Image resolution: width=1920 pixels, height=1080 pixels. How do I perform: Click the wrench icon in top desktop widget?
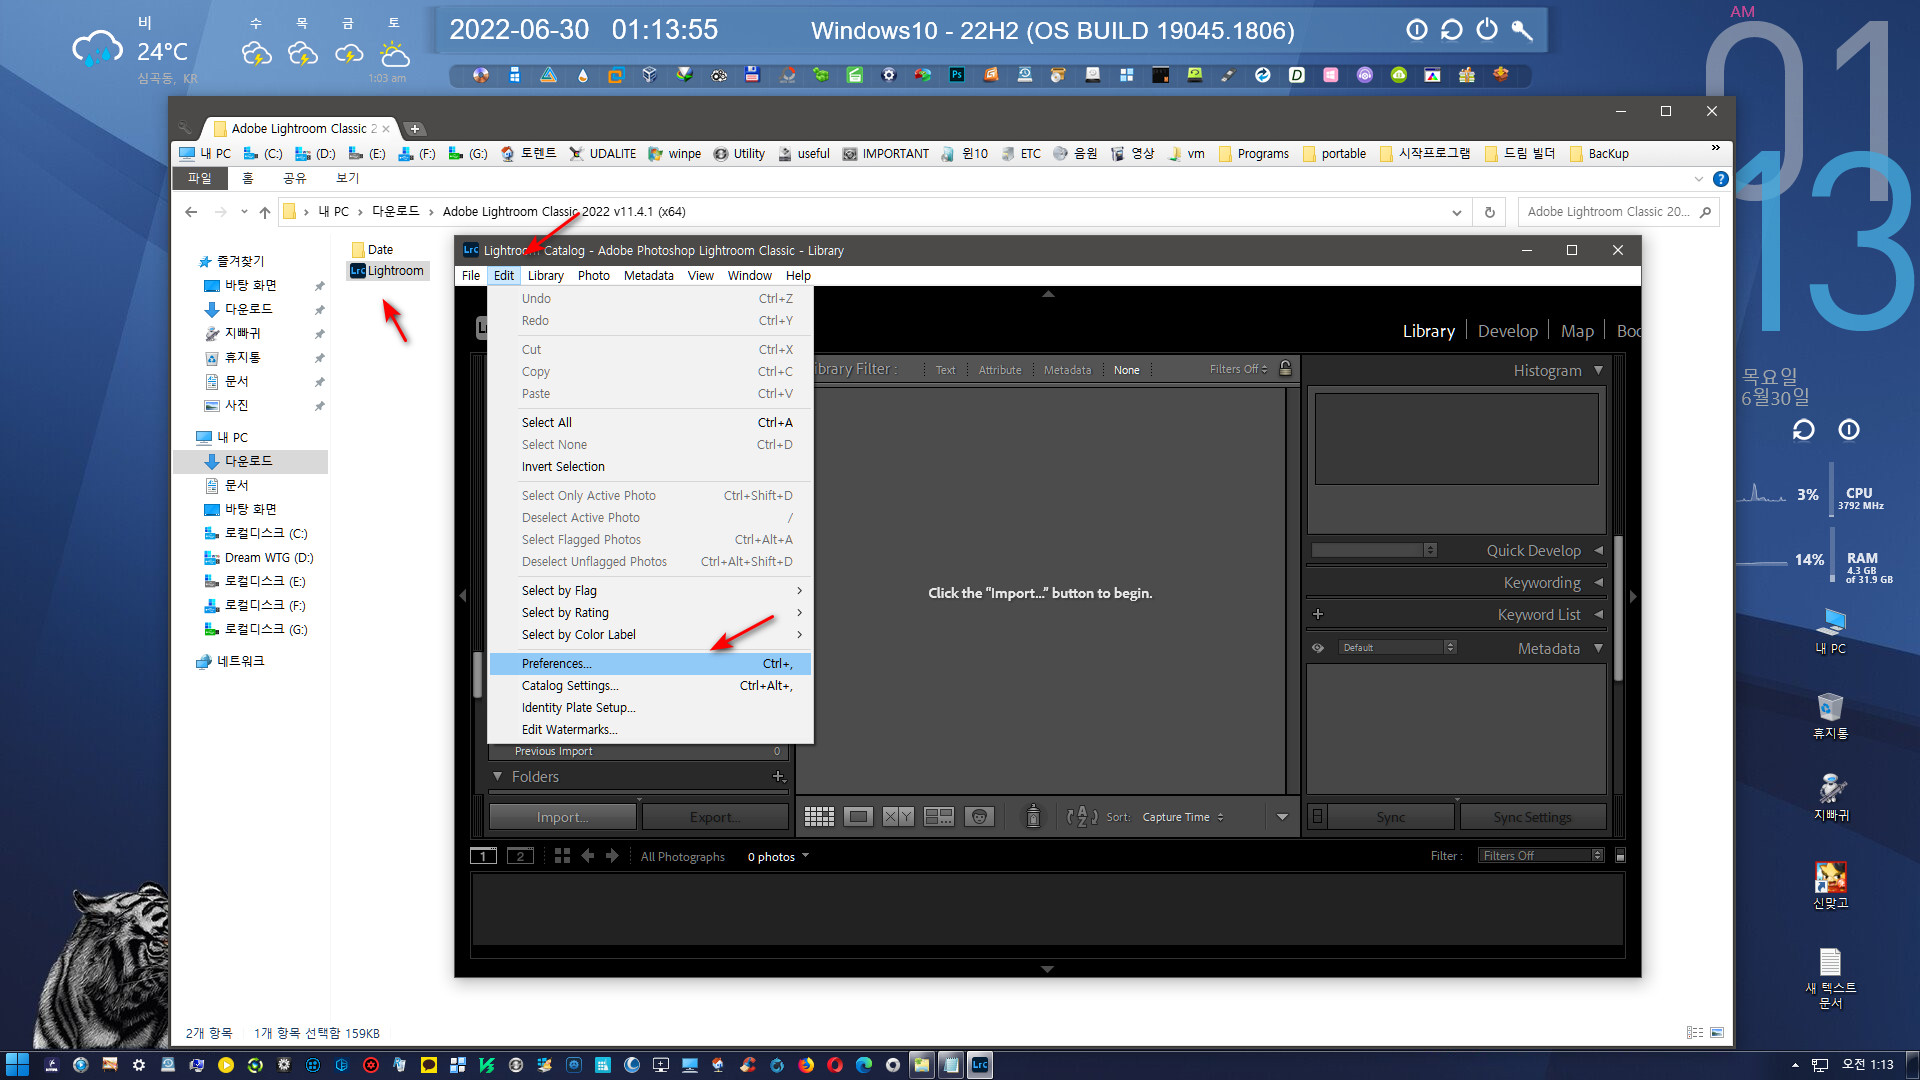pos(1522,30)
